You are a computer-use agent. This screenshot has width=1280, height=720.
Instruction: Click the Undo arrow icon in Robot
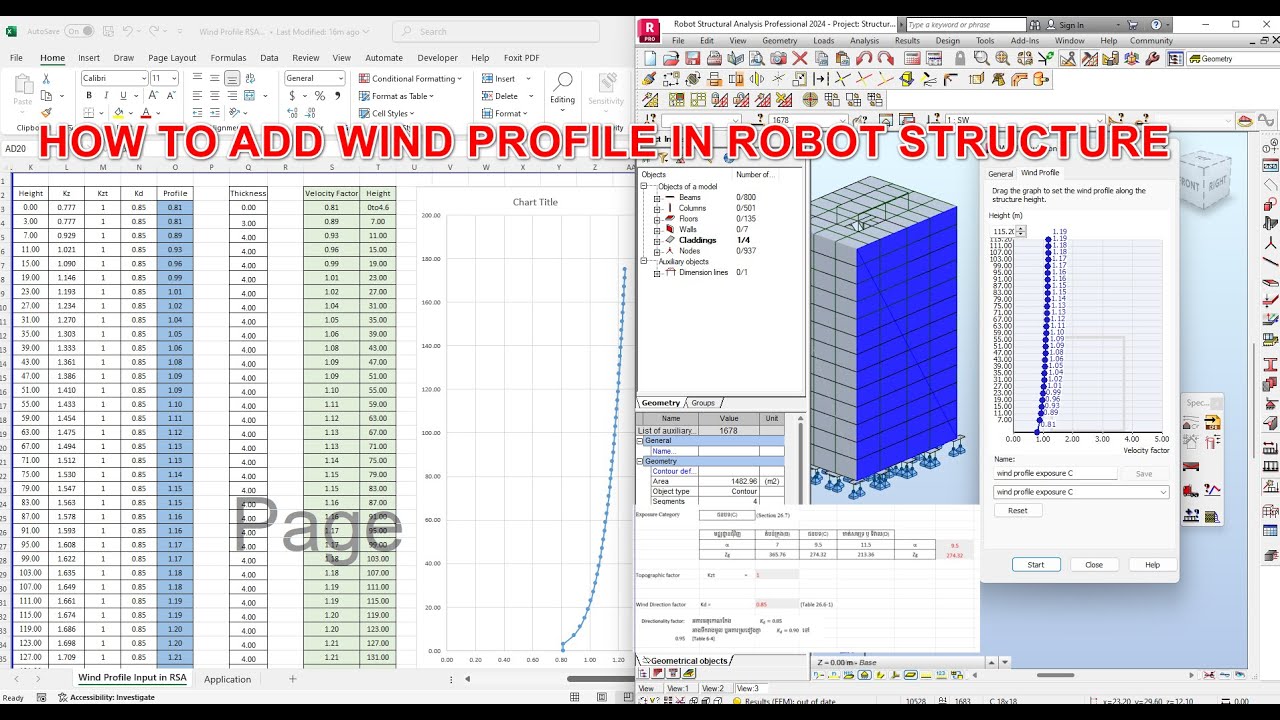tap(864, 58)
